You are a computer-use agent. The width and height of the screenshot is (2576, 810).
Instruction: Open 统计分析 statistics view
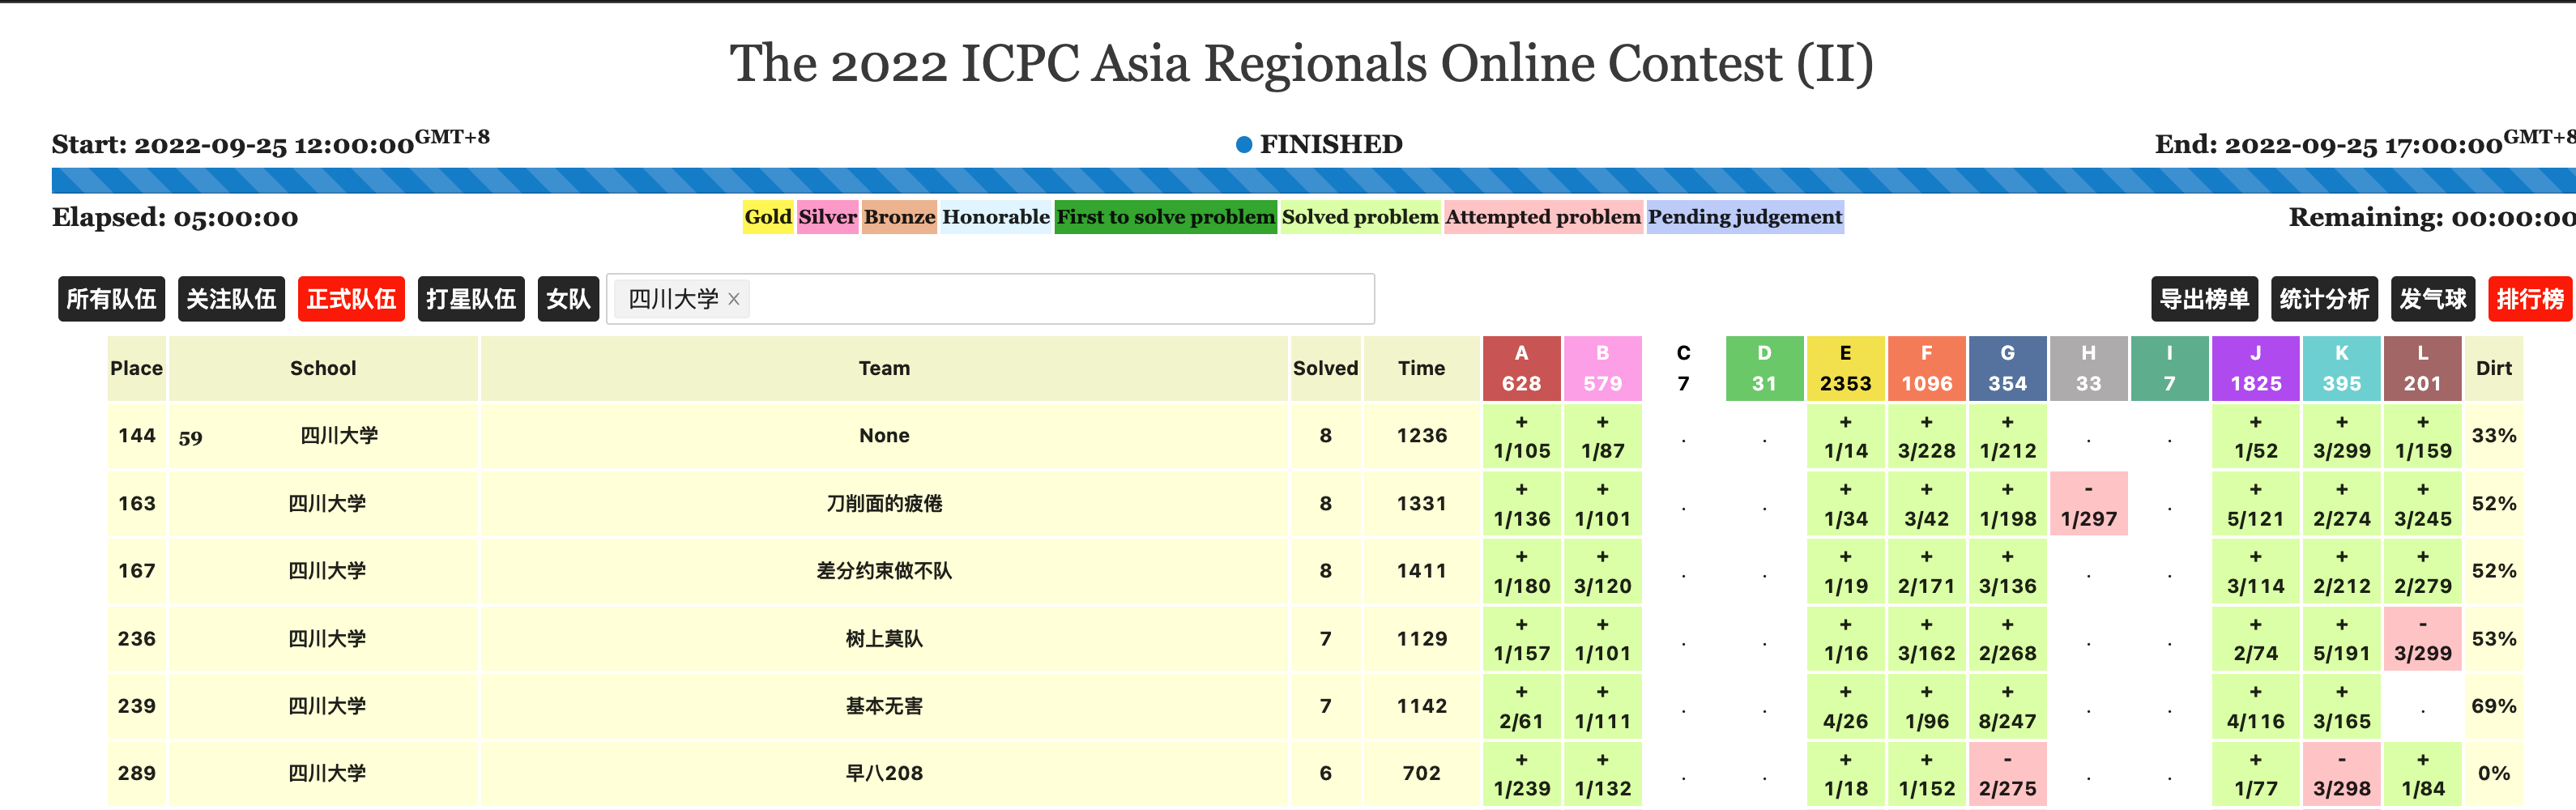tap(2324, 299)
